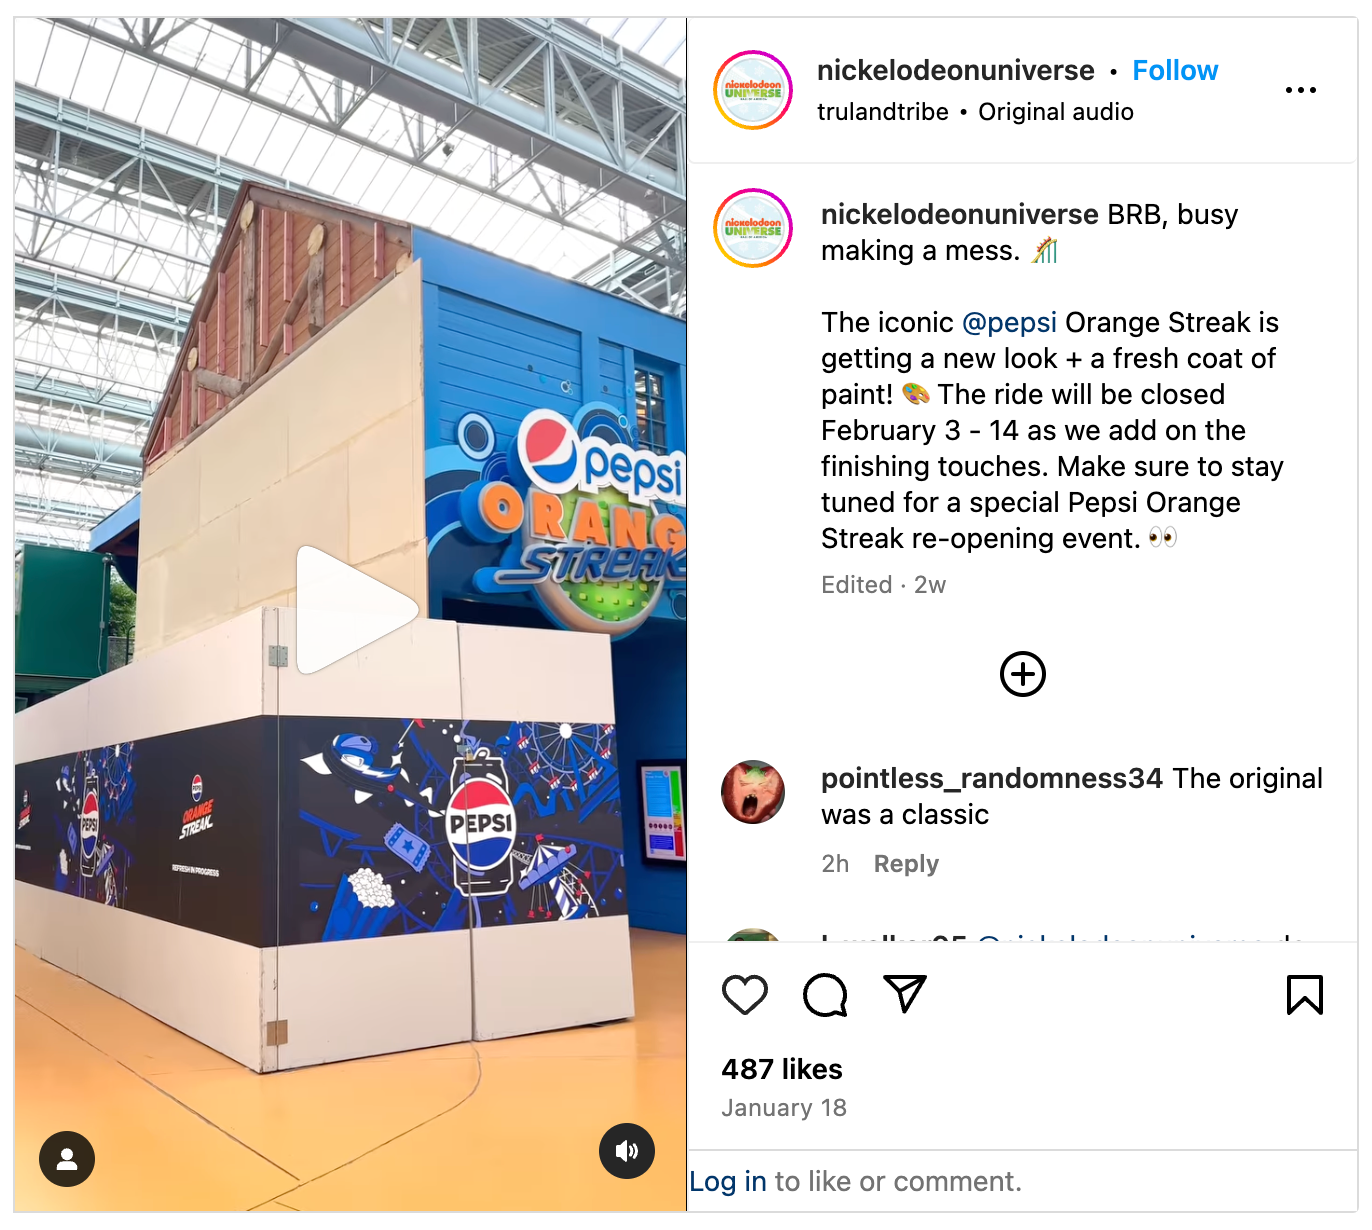Open comments with the speech bubble icon
Image resolution: width=1372 pixels, height=1230 pixels.
(x=825, y=995)
